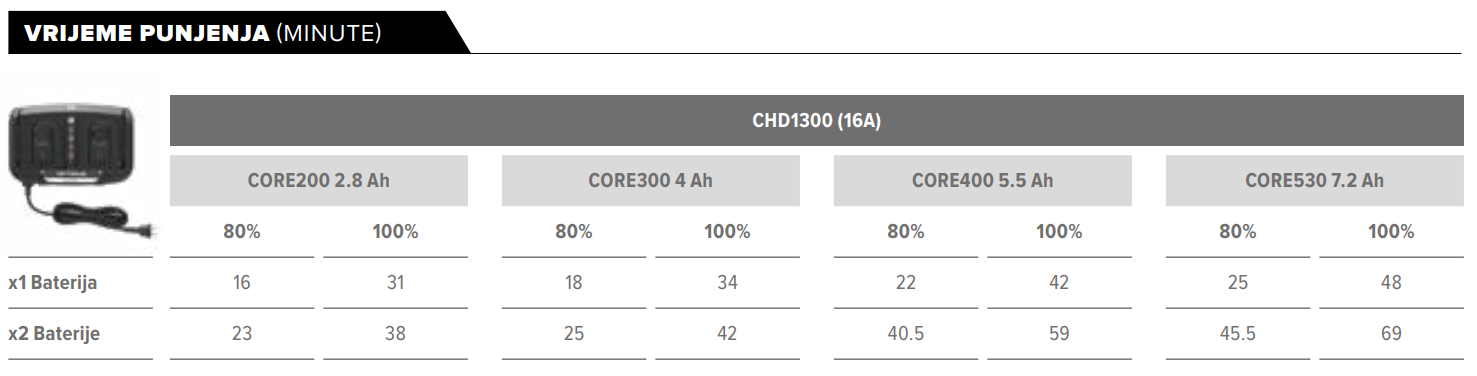Click the 80% subheader under CORE200
The image size is (1477, 376).
(x=242, y=232)
